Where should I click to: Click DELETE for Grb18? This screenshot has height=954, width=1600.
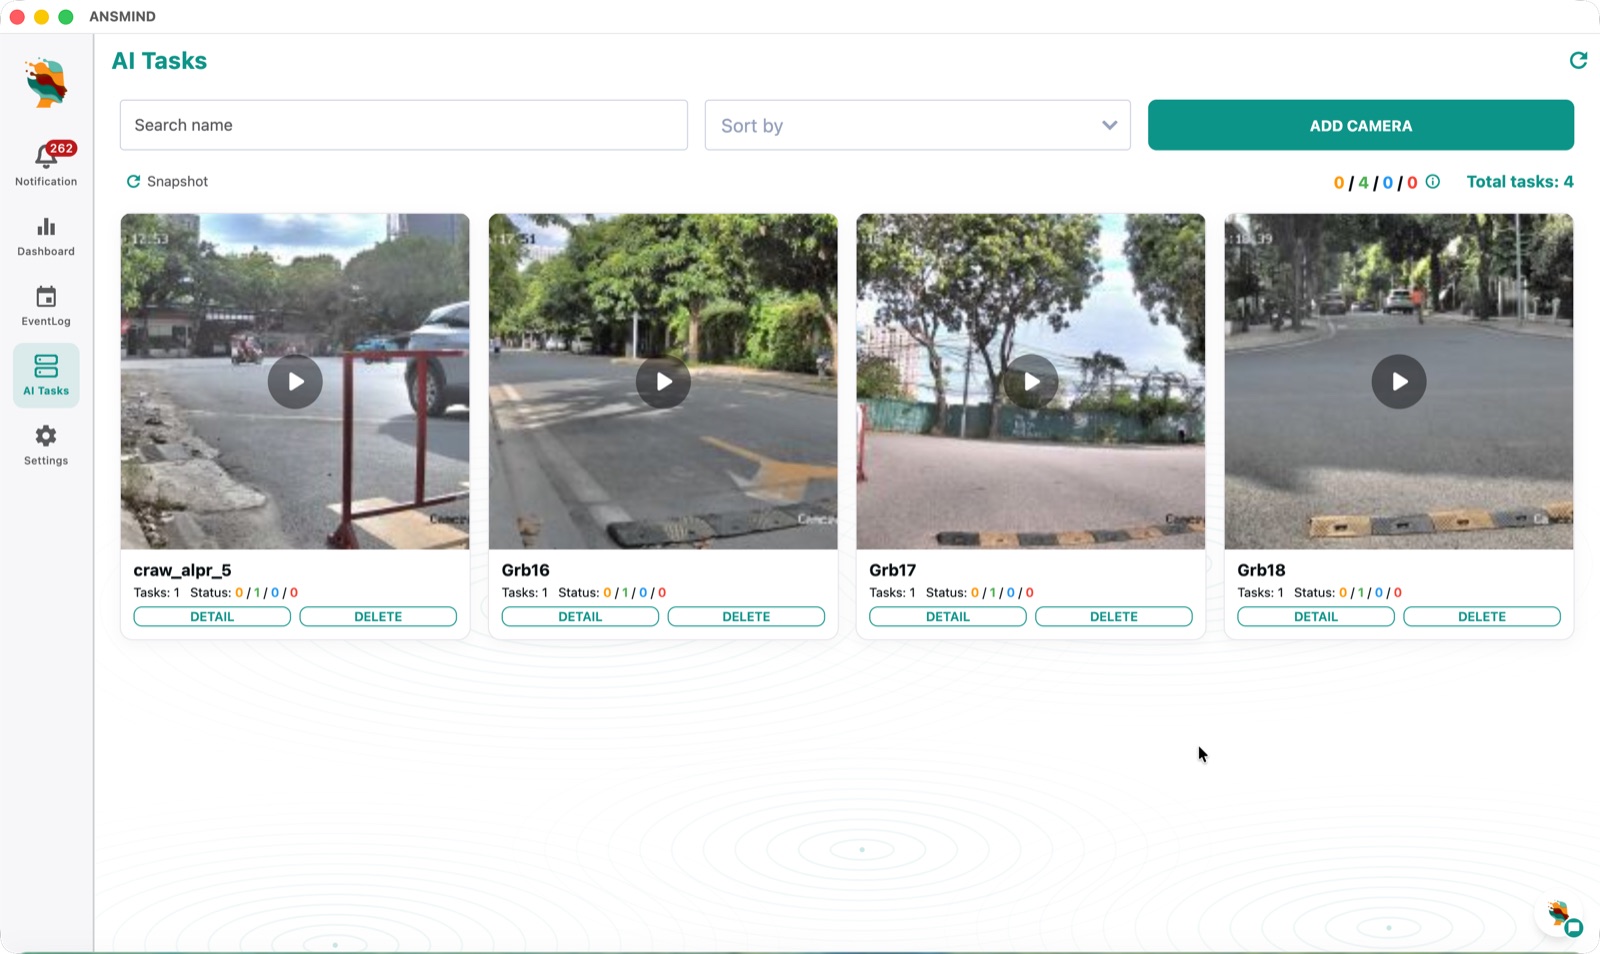pyautogui.click(x=1482, y=616)
